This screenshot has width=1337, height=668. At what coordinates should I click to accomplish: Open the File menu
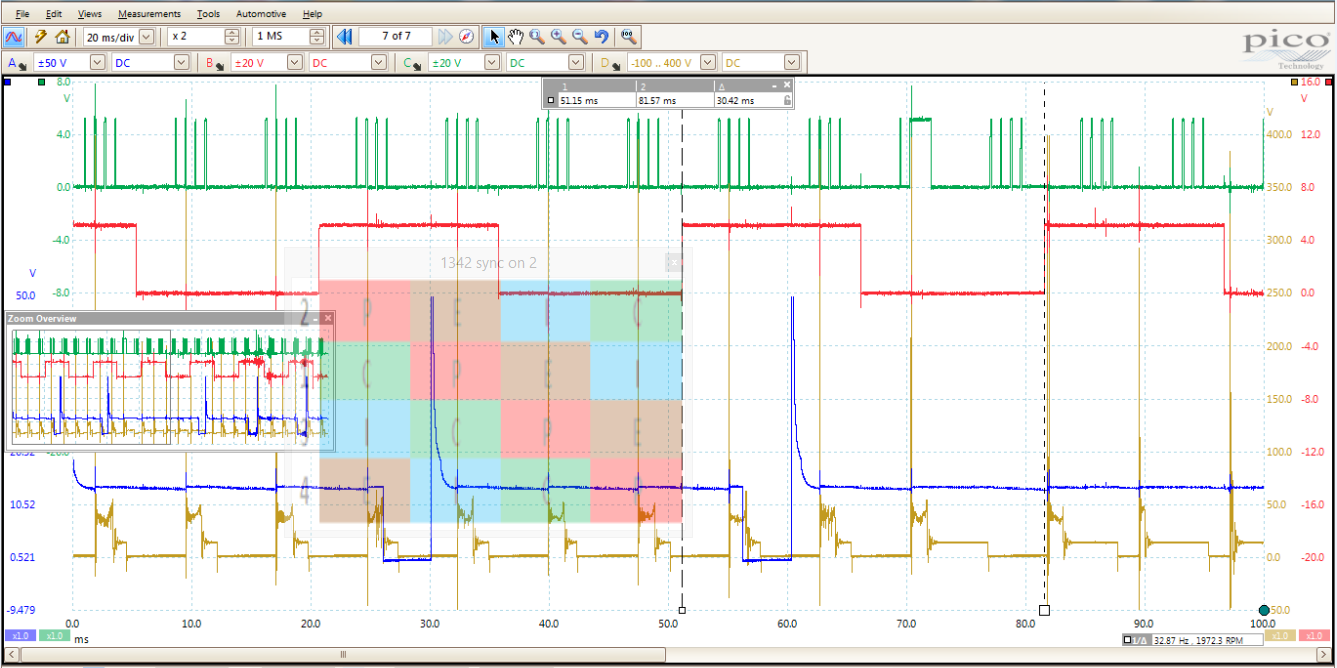pyautogui.click(x=22, y=14)
